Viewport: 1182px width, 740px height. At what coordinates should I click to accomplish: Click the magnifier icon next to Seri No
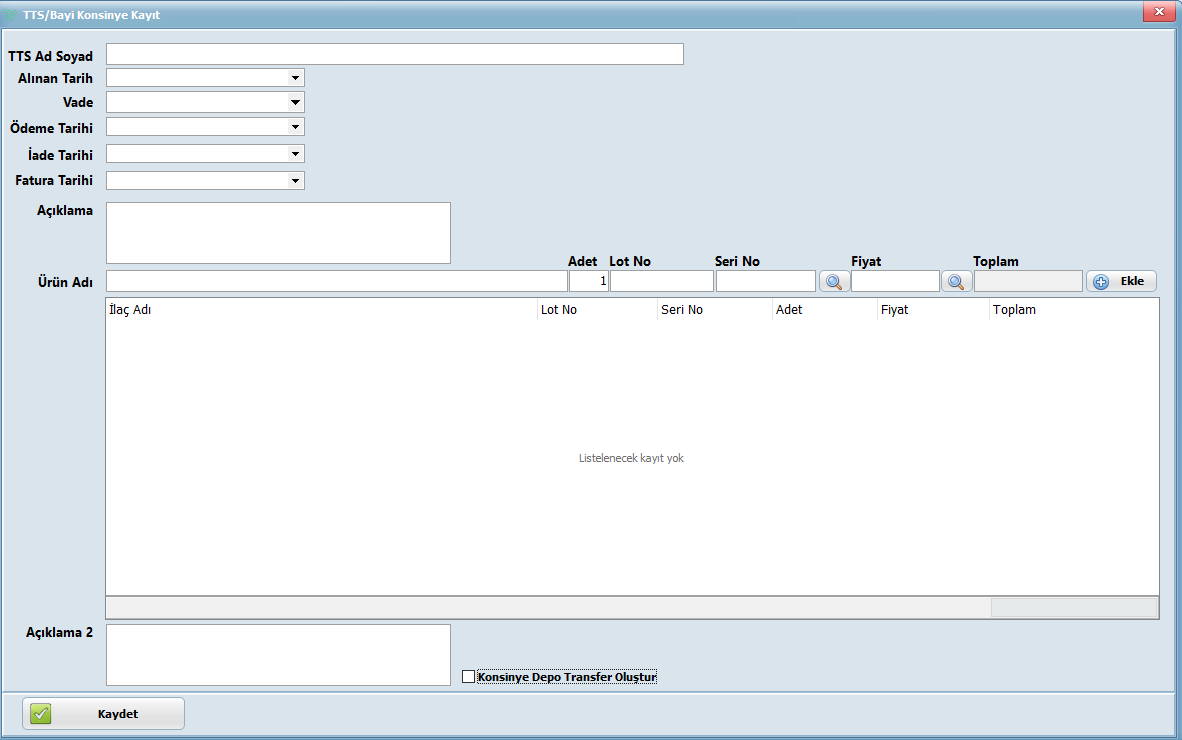click(834, 282)
